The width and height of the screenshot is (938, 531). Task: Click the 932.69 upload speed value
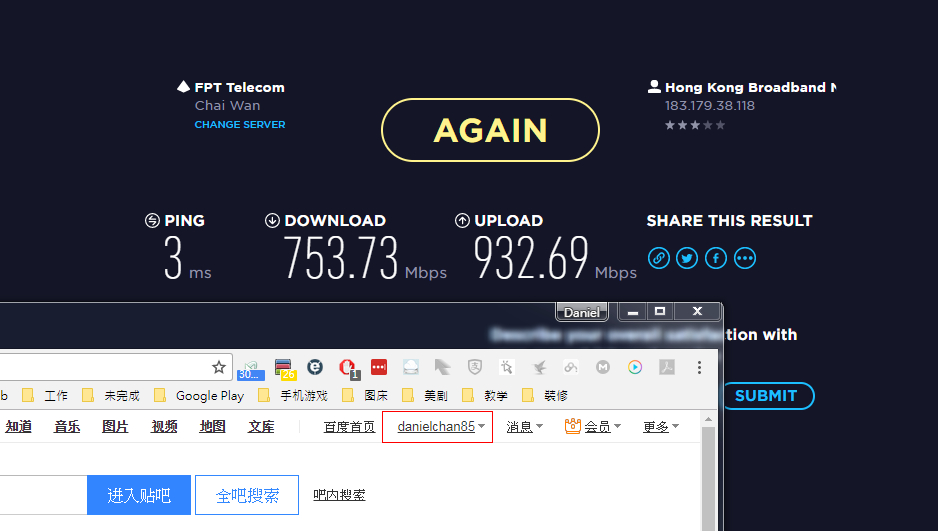[531, 257]
